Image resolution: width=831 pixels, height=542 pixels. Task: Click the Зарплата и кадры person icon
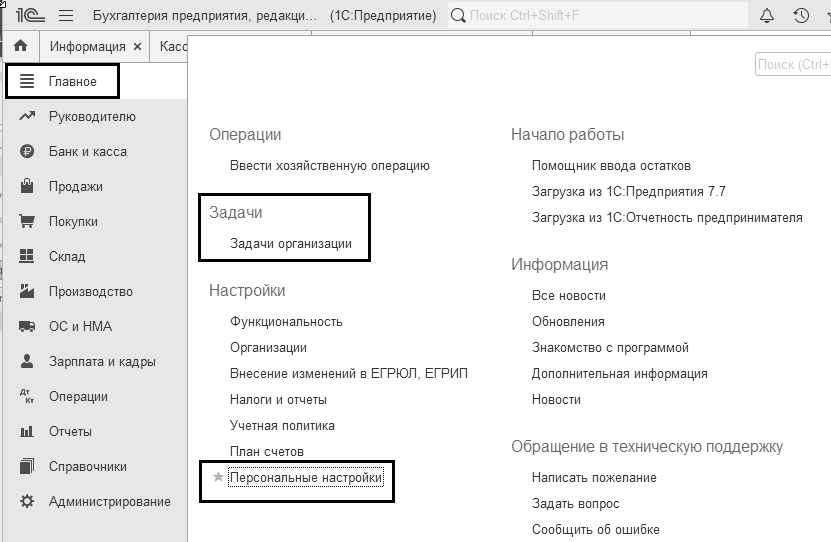(27, 361)
